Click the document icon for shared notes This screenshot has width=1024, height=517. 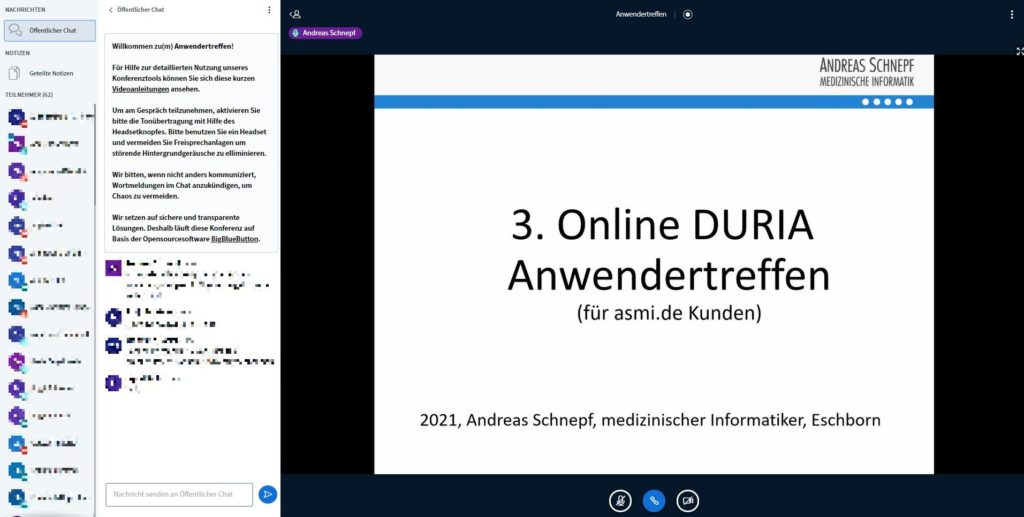(14, 74)
